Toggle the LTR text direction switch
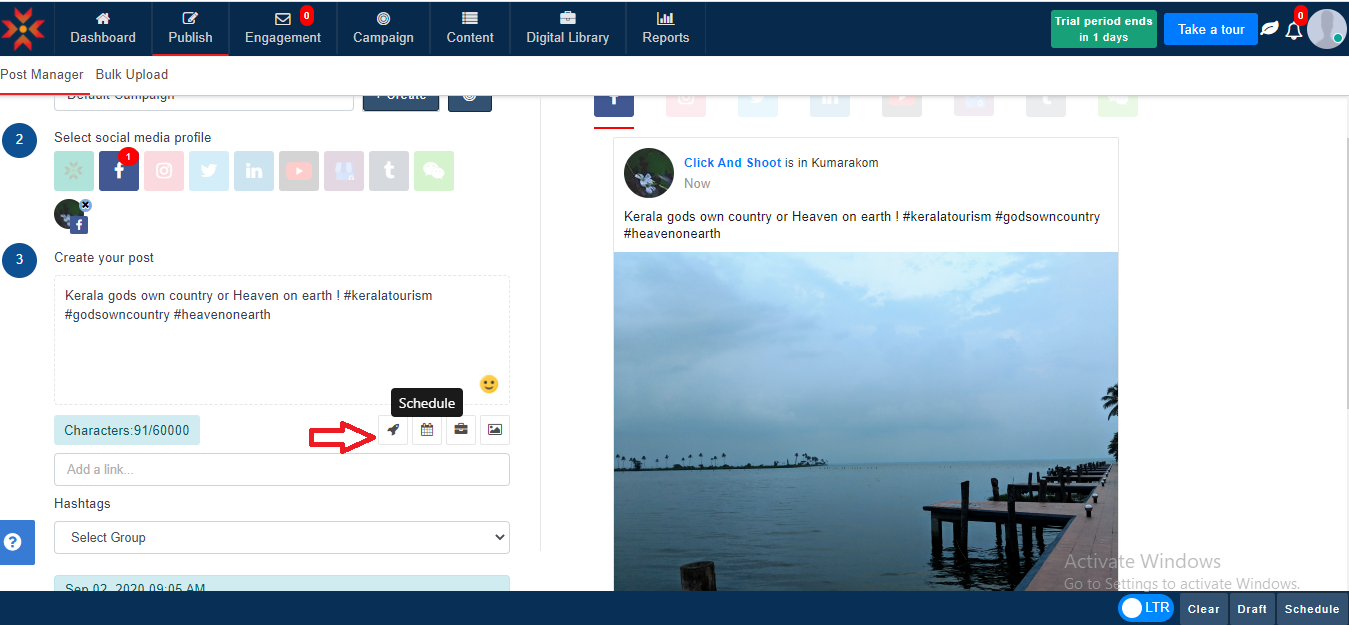 pyautogui.click(x=1145, y=608)
